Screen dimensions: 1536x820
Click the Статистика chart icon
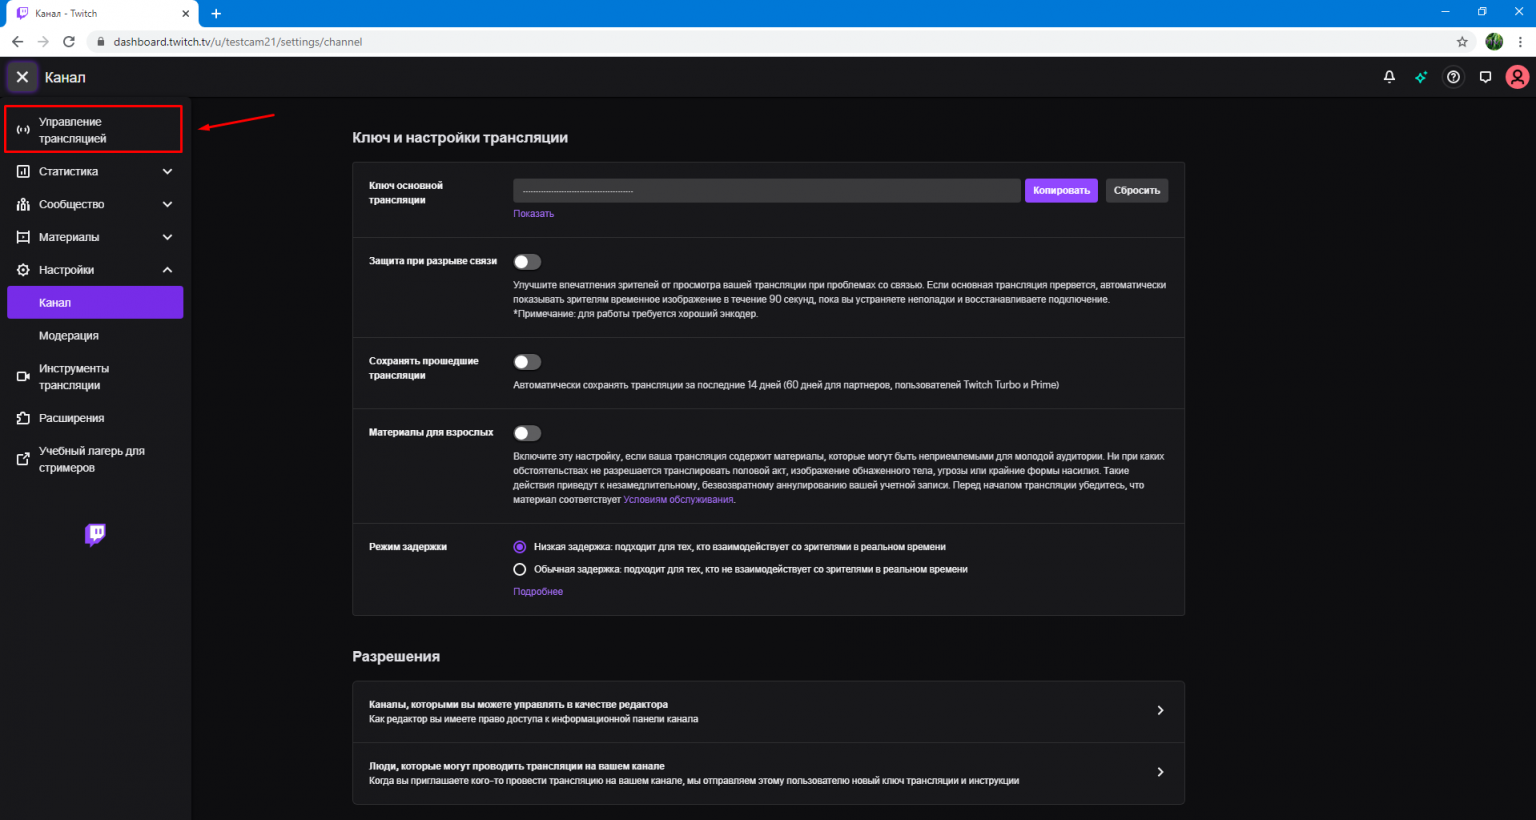pos(23,172)
